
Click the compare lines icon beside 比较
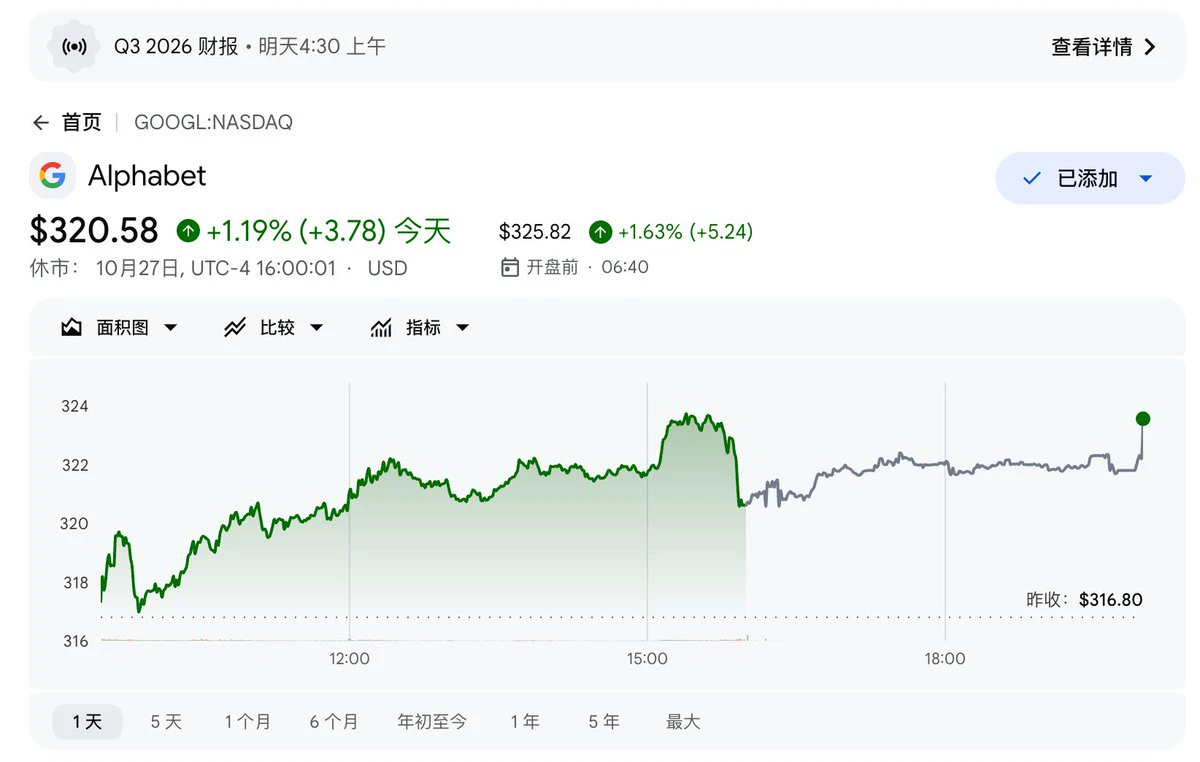[235, 328]
